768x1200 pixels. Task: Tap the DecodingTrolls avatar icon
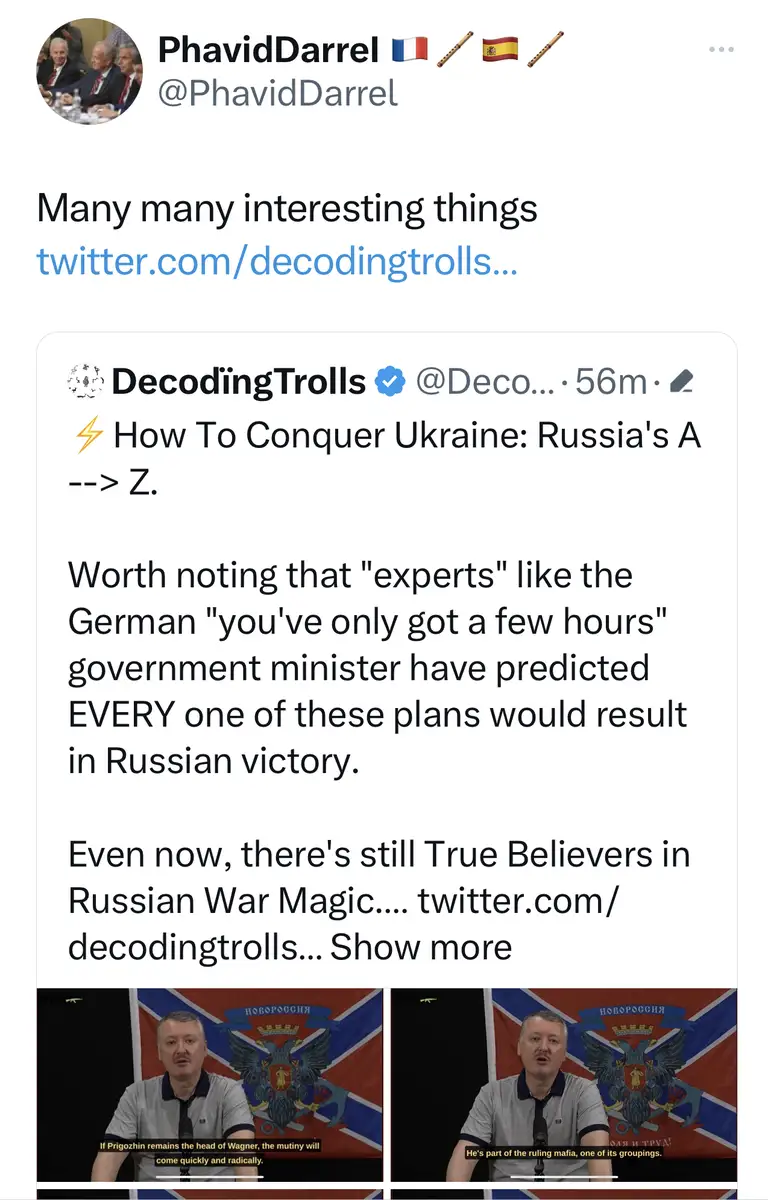click(85, 381)
